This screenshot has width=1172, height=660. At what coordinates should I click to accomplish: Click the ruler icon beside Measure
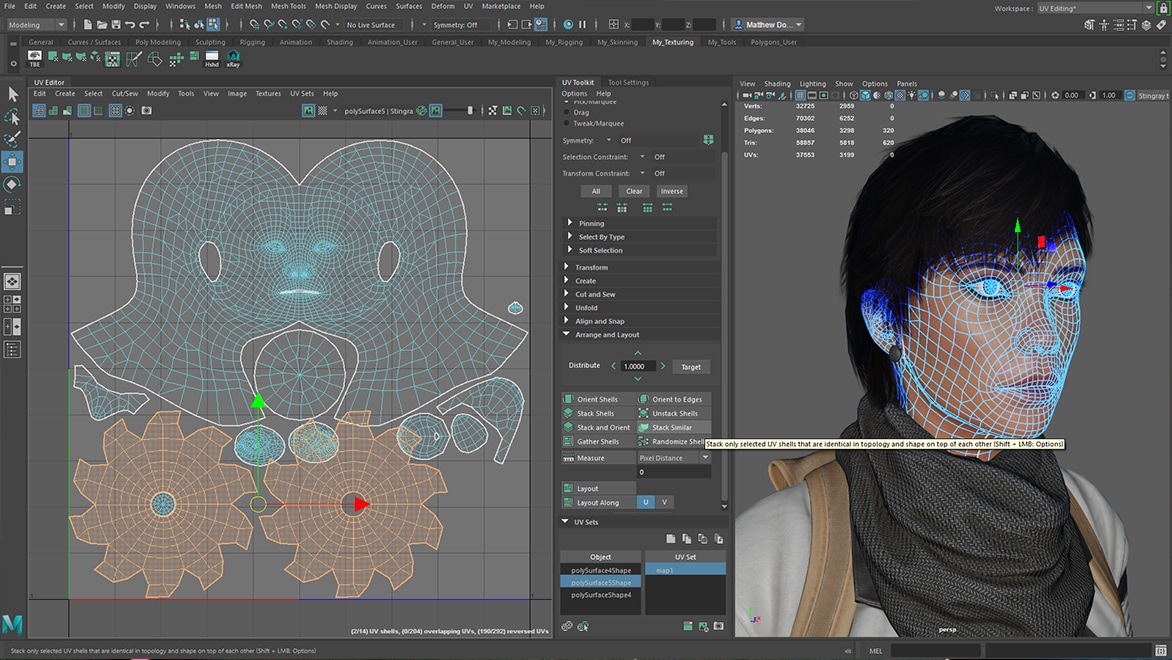pyautogui.click(x=568, y=458)
